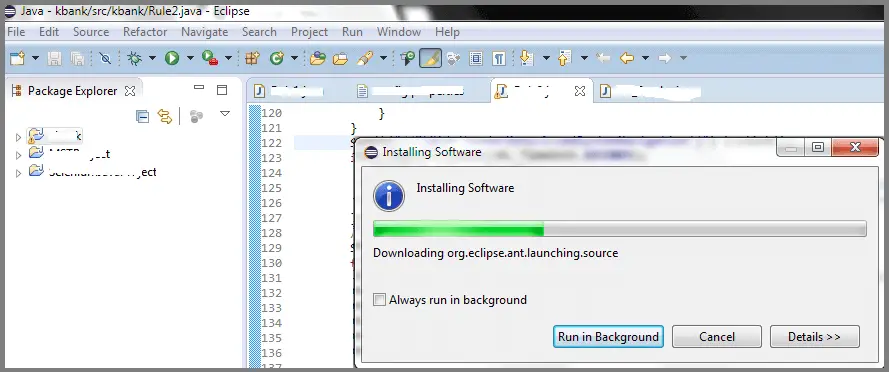The width and height of the screenshot is (889, 372).
Task: Open the New wizard dropdown arrow
Action: (x=35, y=58)
